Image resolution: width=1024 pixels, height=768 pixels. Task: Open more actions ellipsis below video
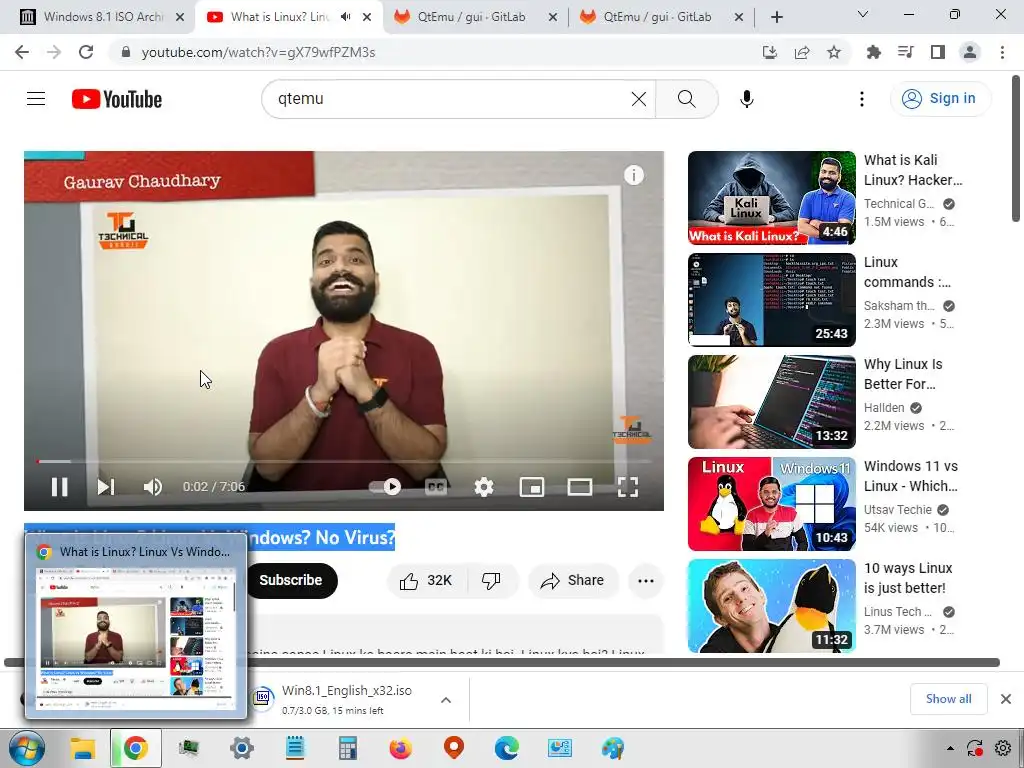(646, 581)
